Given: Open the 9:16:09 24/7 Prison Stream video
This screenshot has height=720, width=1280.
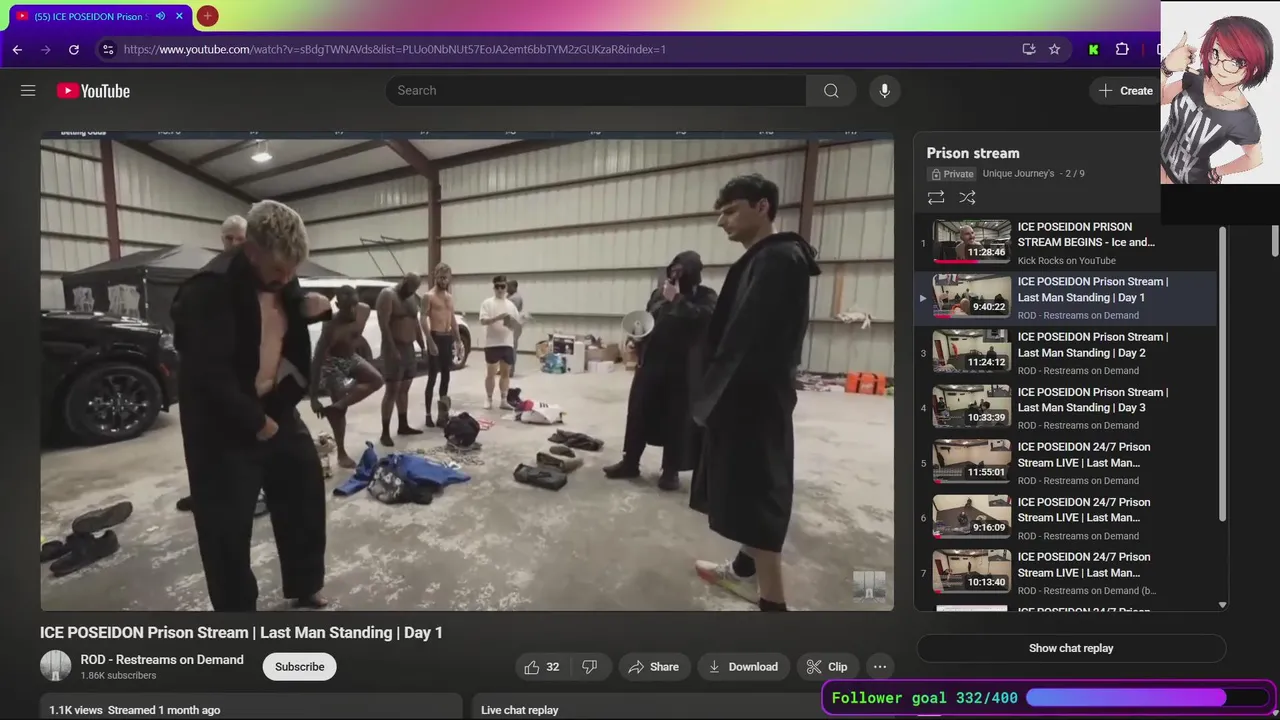Looking at the screenshot, I should click(x=1066, y=518).
